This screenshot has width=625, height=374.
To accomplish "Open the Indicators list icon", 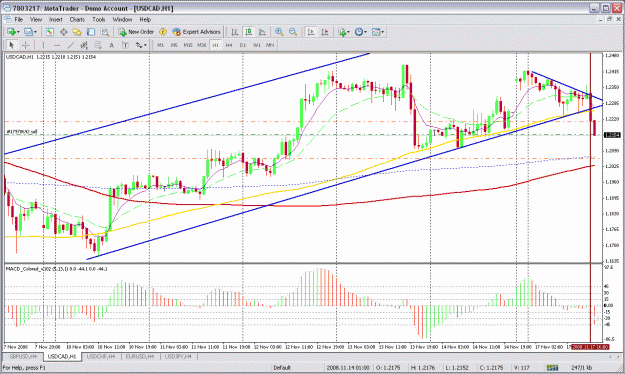I will coord(342,32).
